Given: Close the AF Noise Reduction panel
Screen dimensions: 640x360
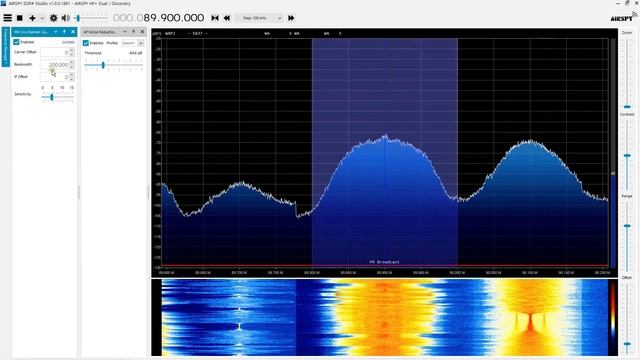Looking at the screenshot, I should [x=142, y=32].
